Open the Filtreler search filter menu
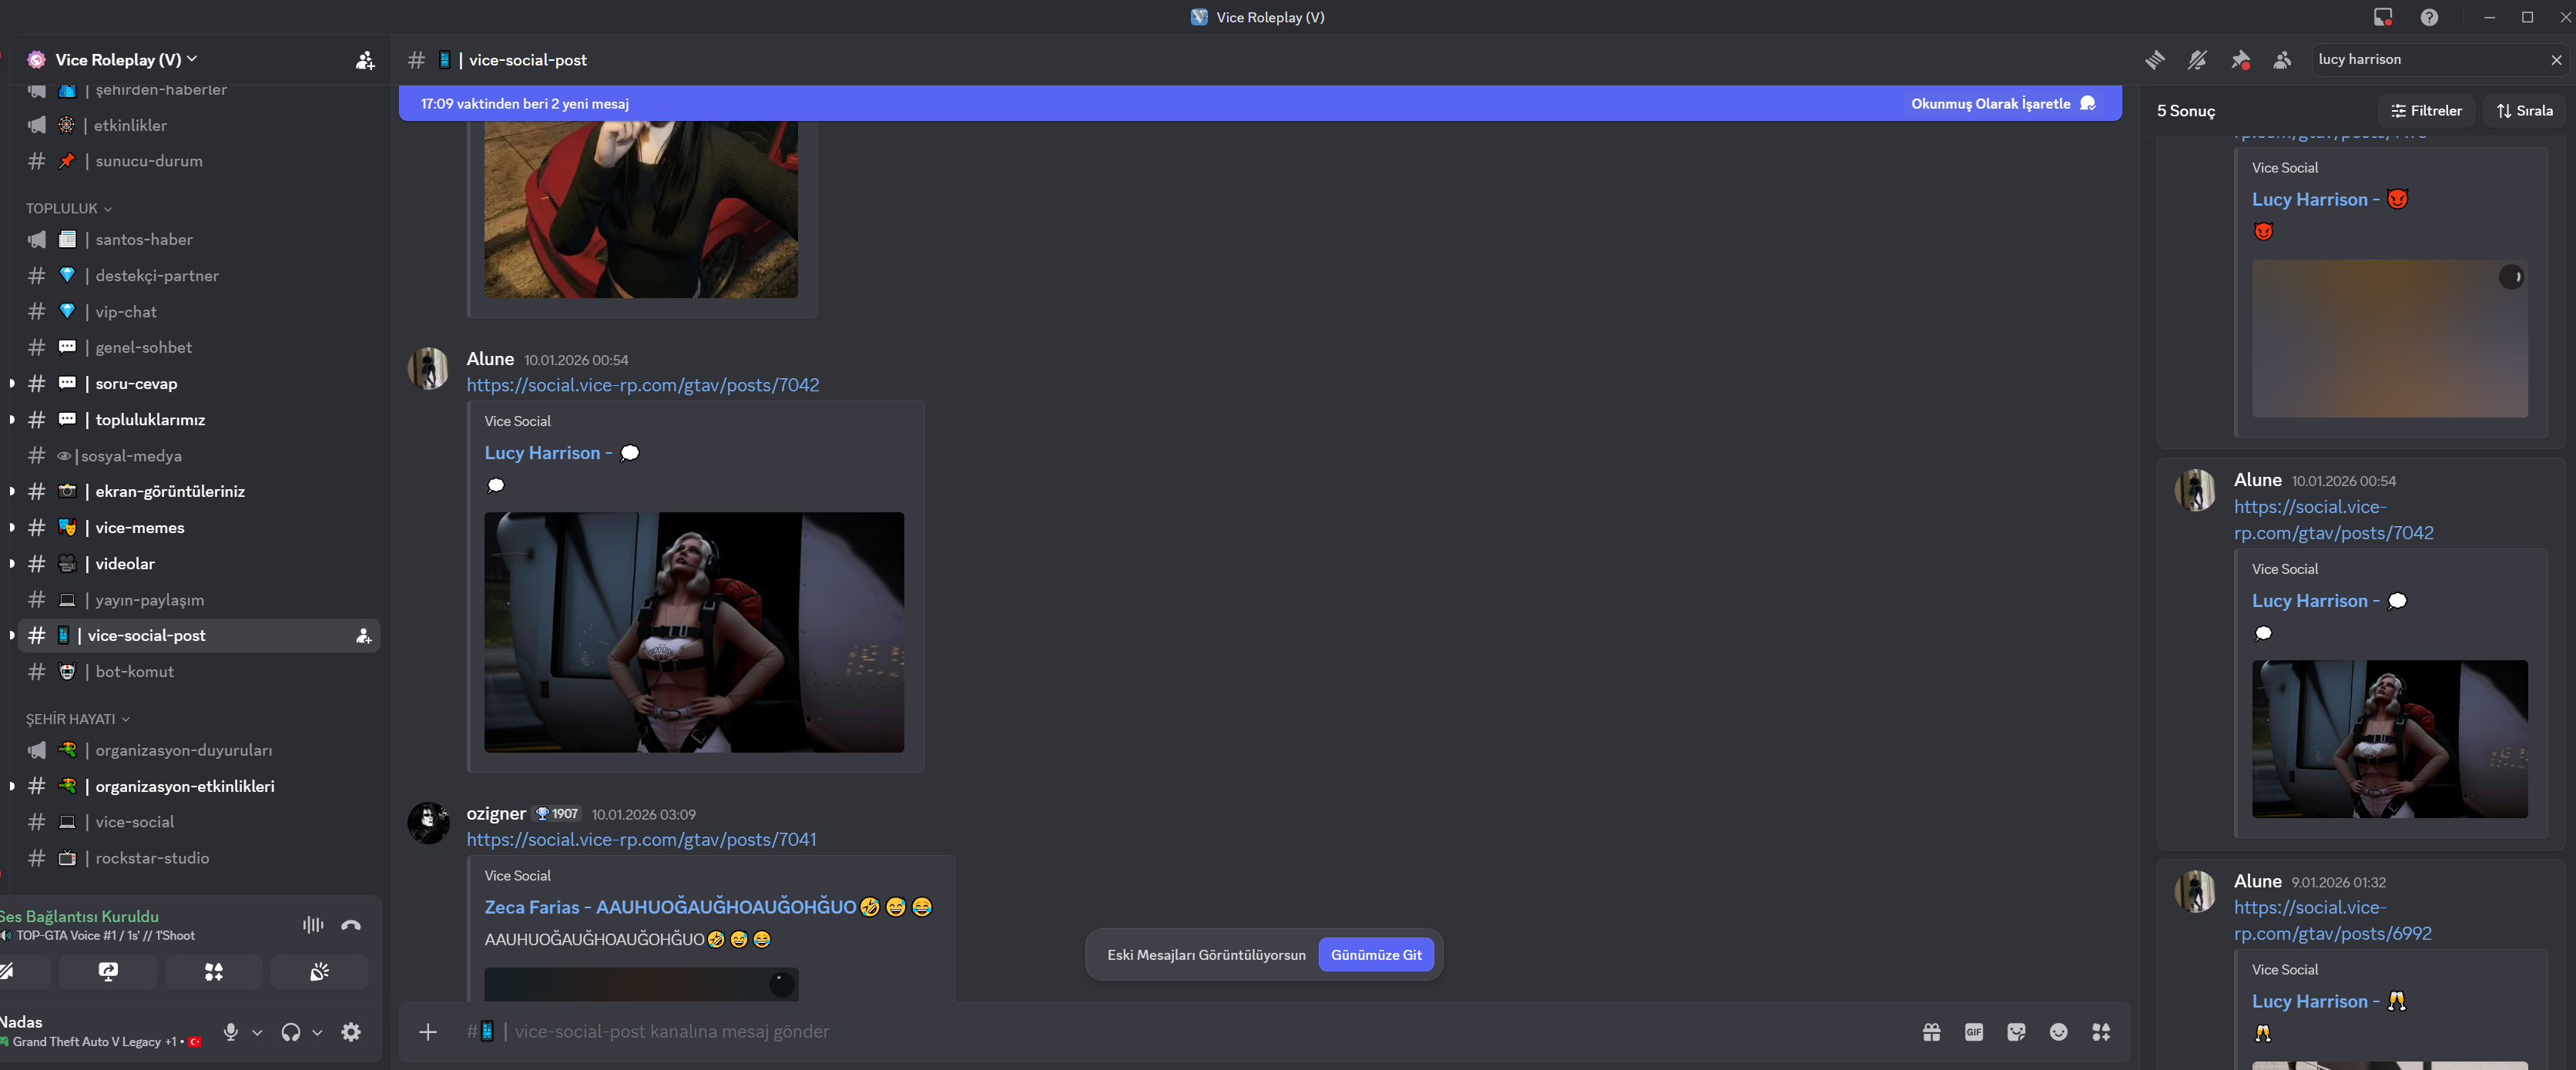This screenshot has height=1070, width=2576. point(2426,111)
